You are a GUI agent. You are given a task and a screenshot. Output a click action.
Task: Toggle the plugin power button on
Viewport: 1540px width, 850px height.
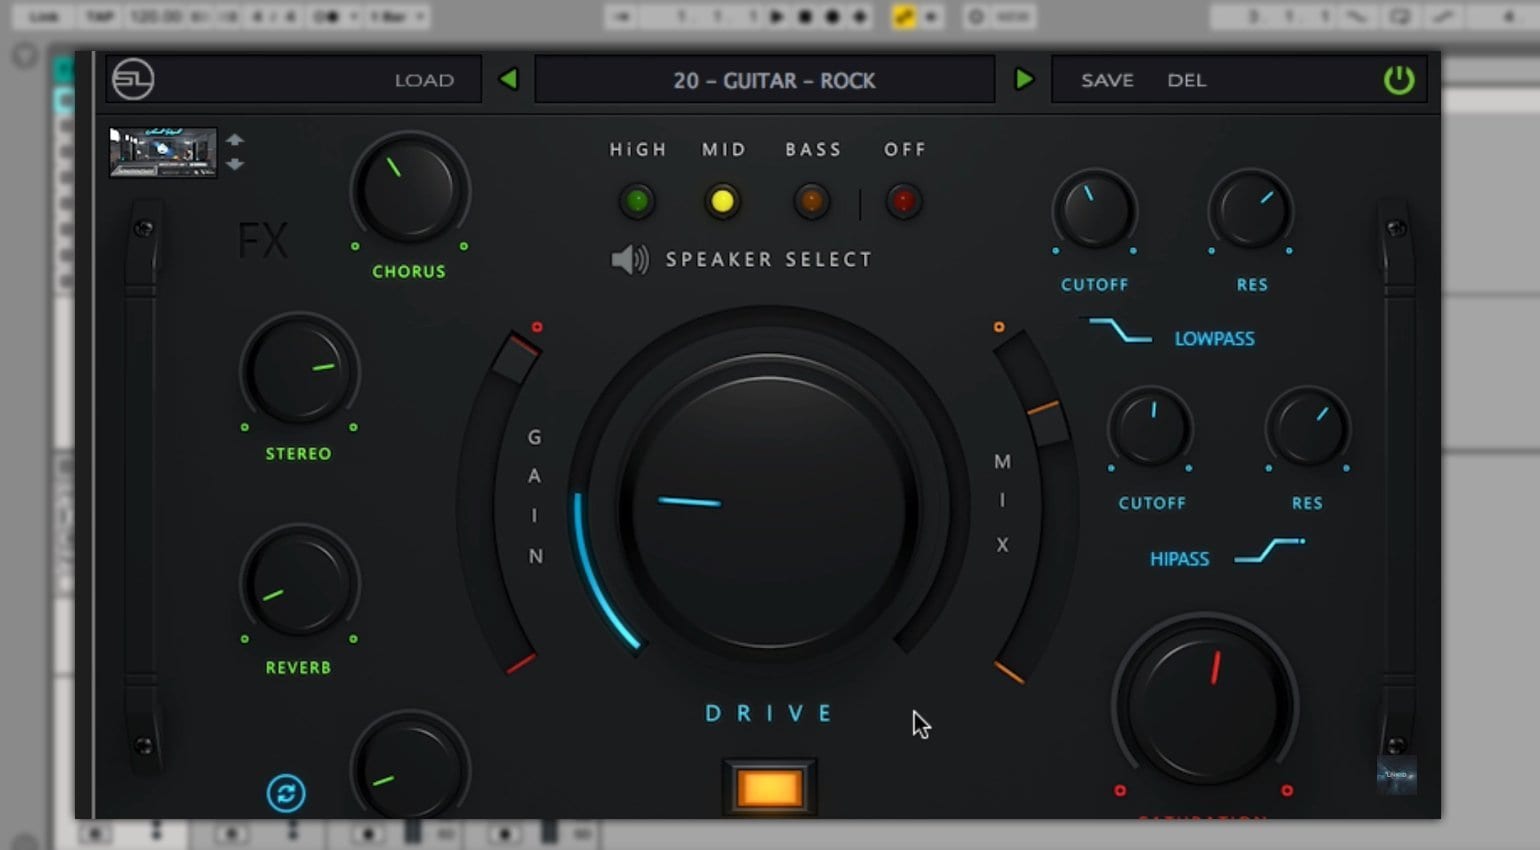1399,80
